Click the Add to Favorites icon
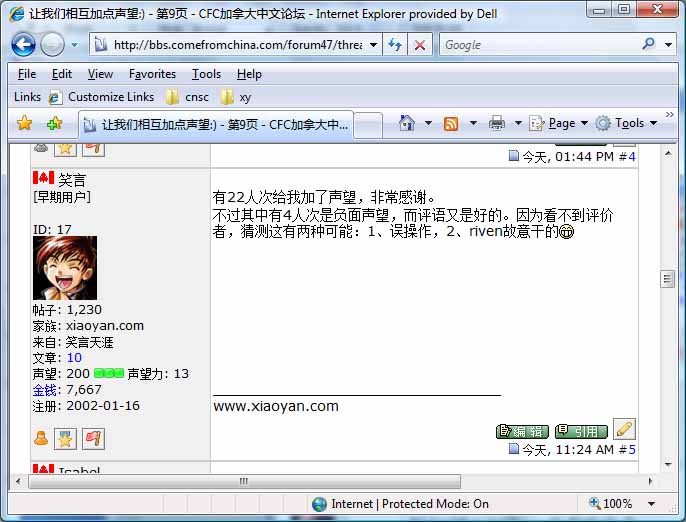Image resolution: width=686 pixels, height=522 pixels. pyautogui.click(x=54, y=123)
